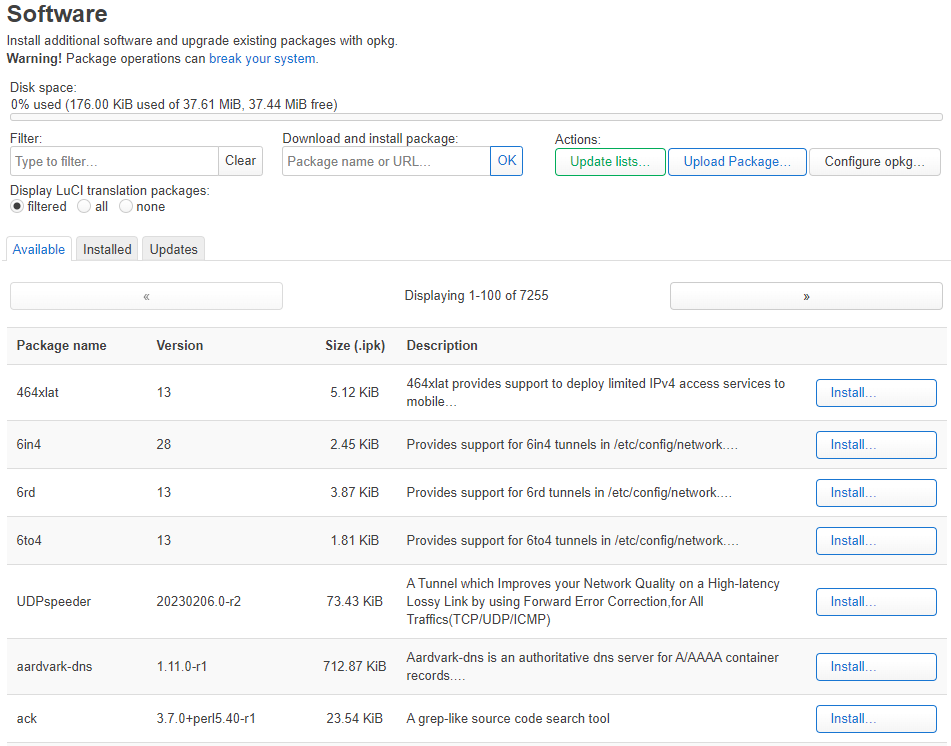The width and height of the screenshot is (951, 746).
Task: Focus the 'Type to filter' field
Action: pos(115,161)
